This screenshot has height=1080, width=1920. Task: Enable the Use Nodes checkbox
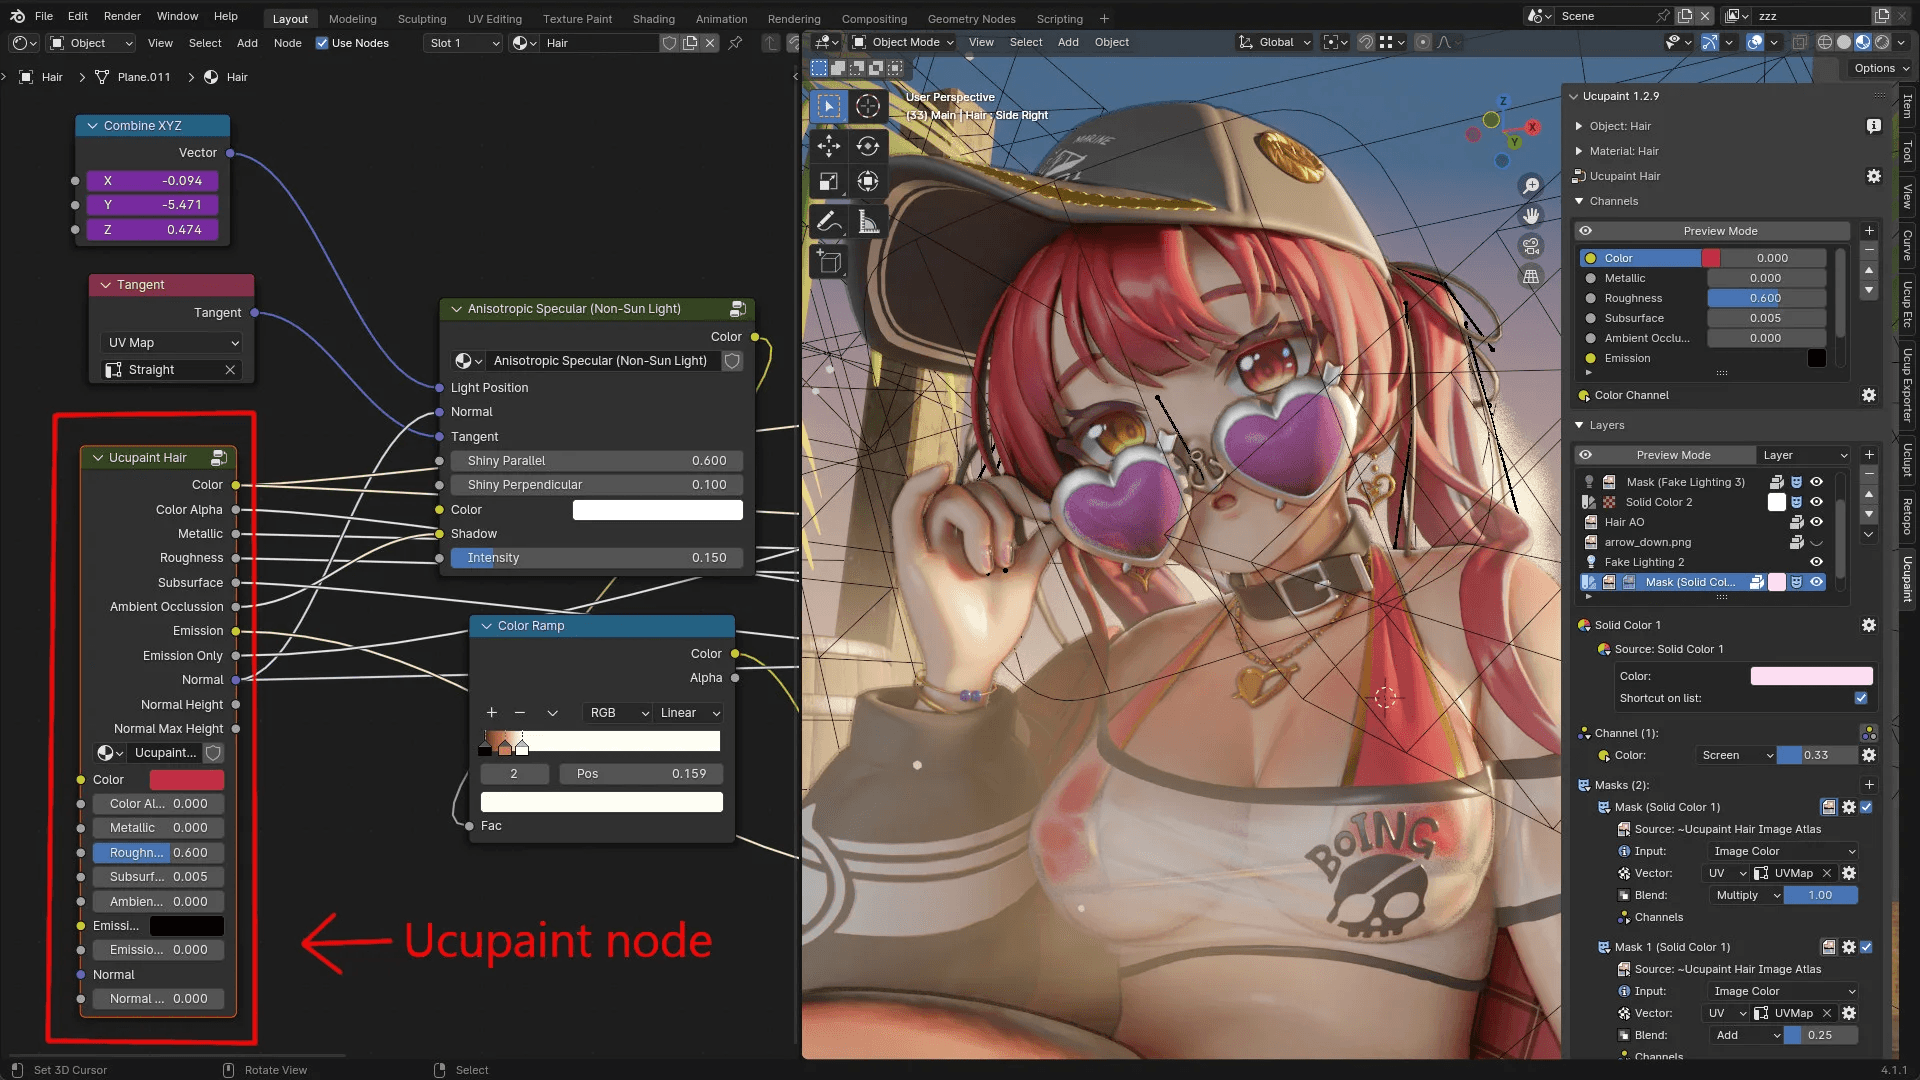pyautogui.click(x=322, y=42)
